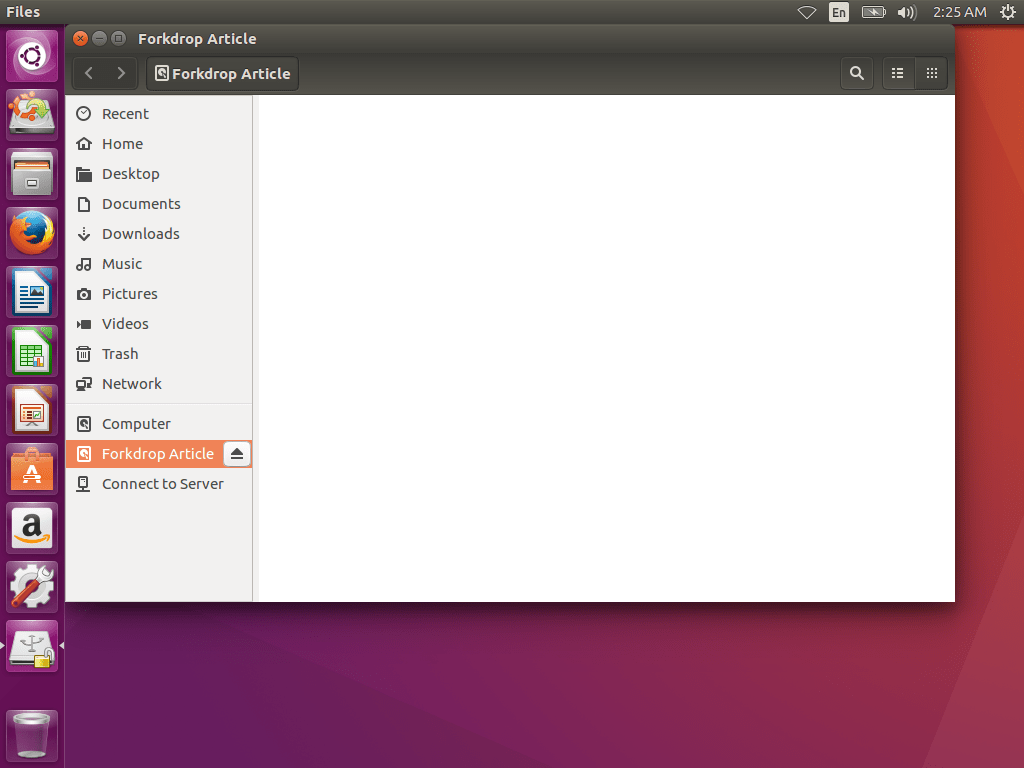The width and height of the screenshot is (1024, 768).
Task: Open the Music folder
Action: (159, 264)
